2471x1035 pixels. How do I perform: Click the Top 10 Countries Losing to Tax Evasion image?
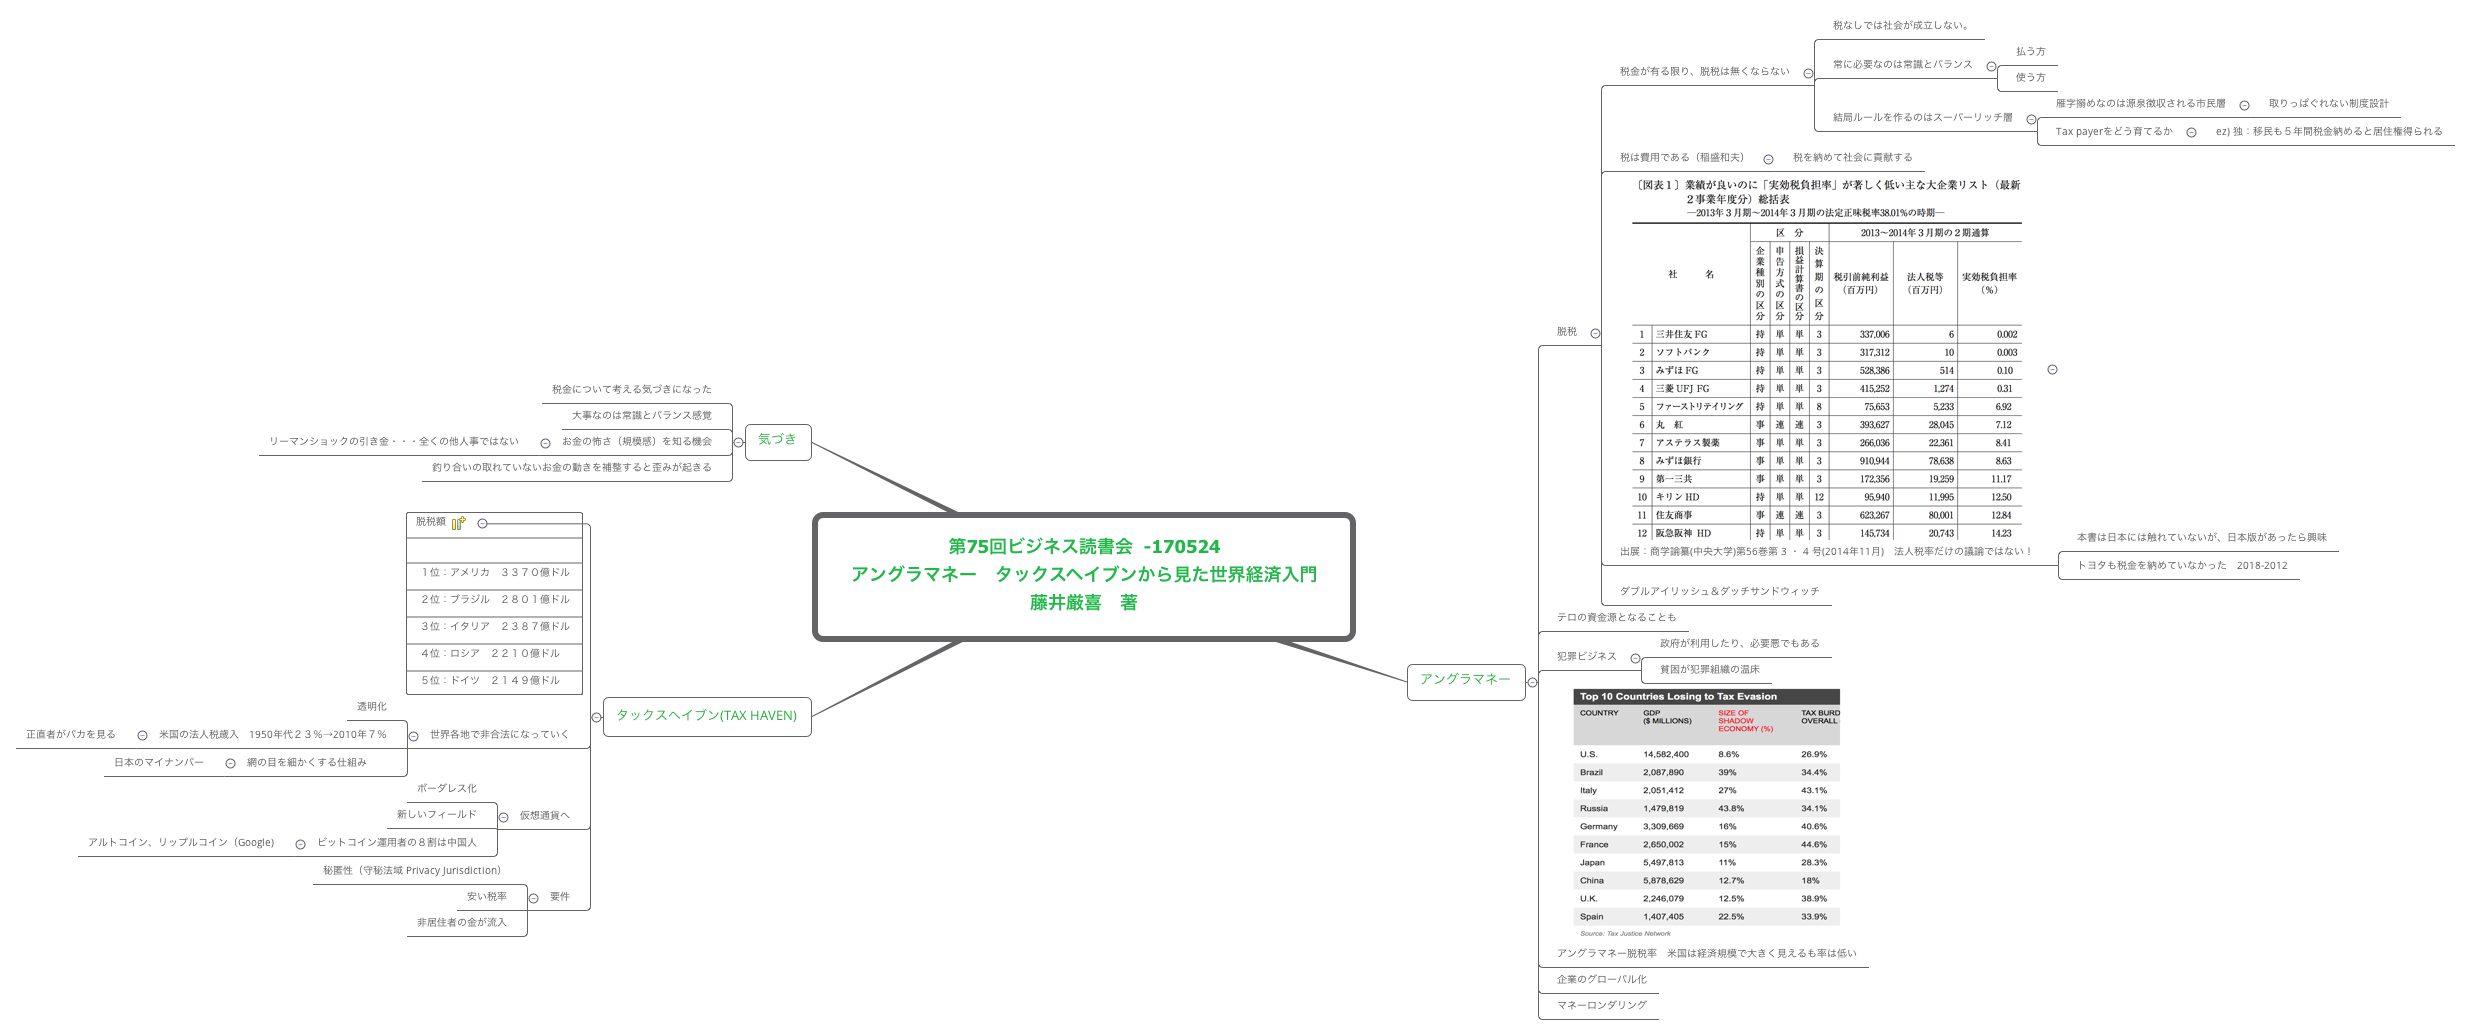click(x=1706, y=812)
